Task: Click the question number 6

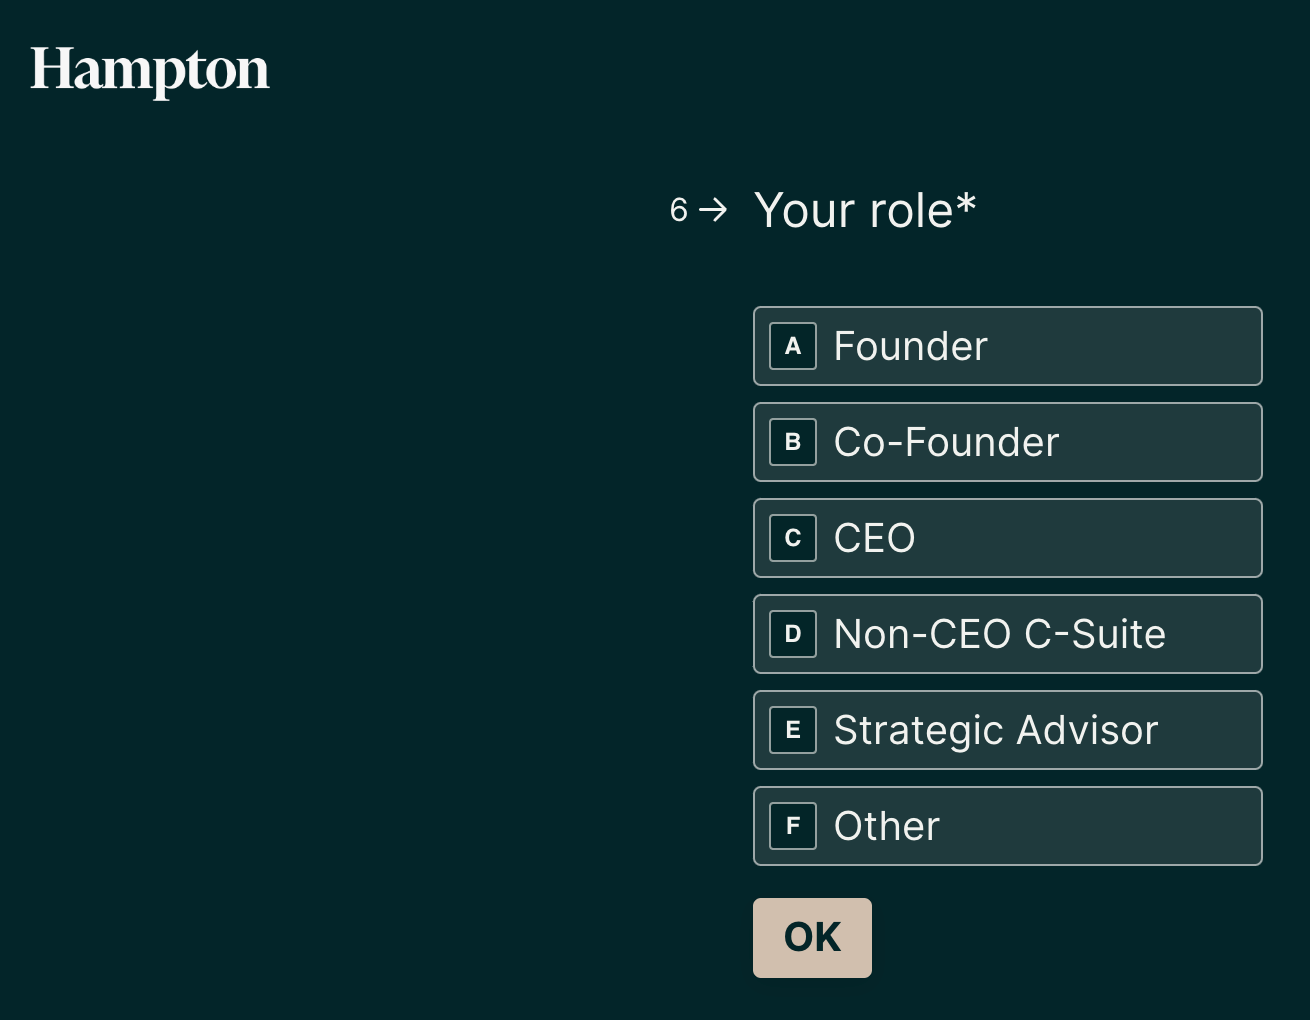Action: pyautogui.click(x=679, y=210)
